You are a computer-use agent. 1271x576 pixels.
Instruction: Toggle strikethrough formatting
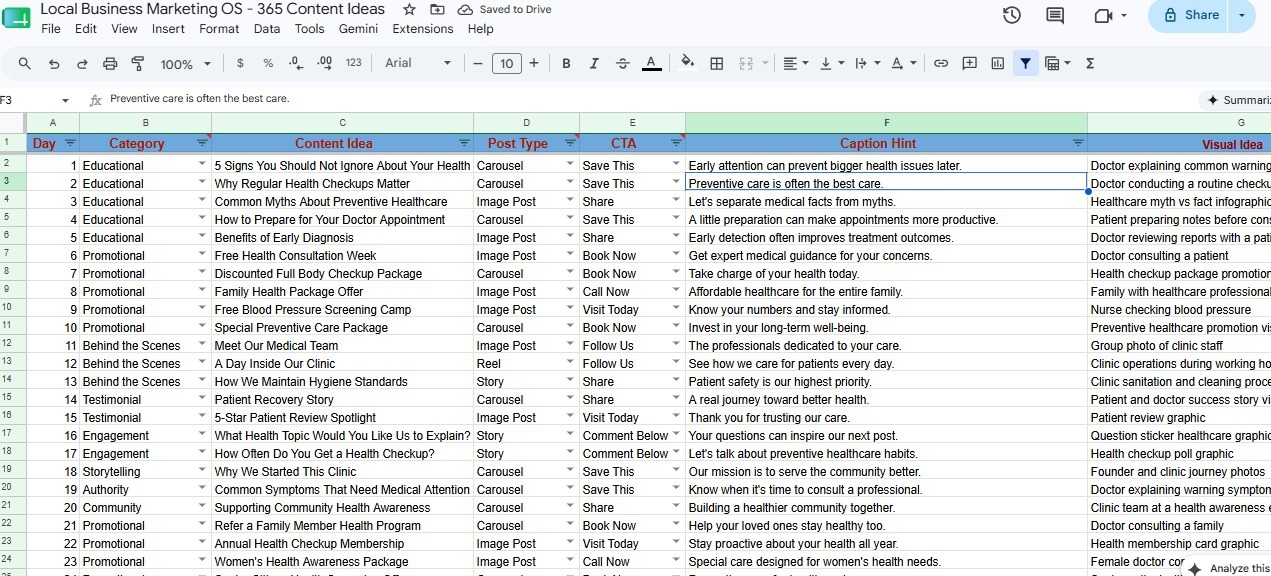pyautogui.click(x=623, y=63)
